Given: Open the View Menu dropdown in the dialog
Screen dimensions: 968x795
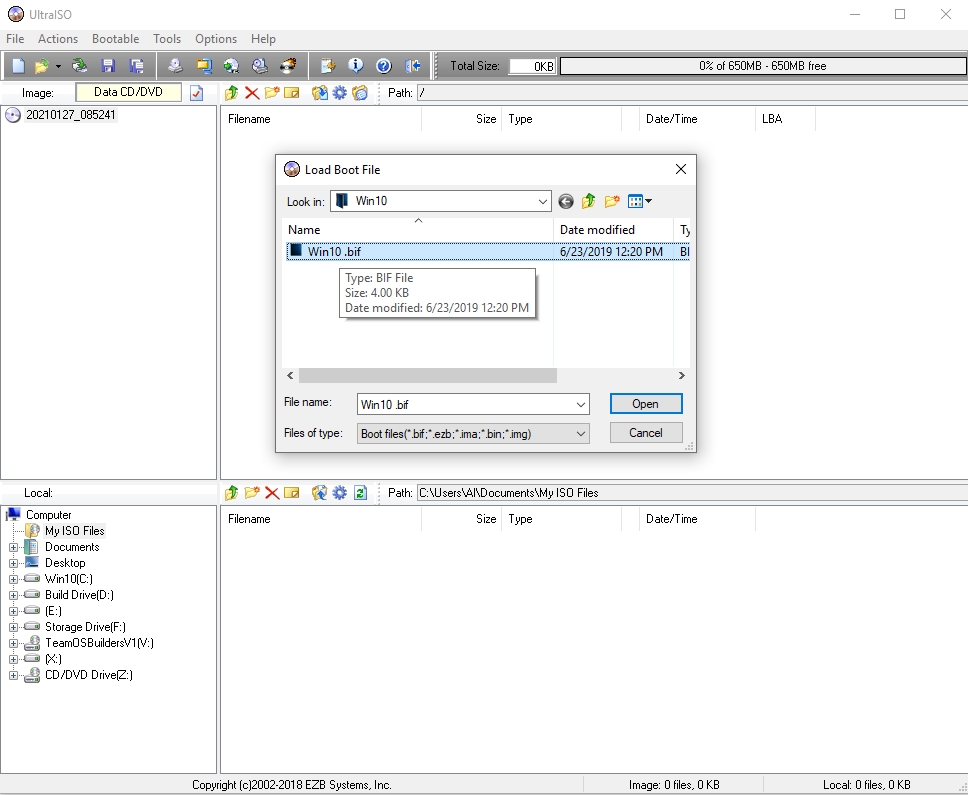Looking at the screenshot, I should coord(640,201).
